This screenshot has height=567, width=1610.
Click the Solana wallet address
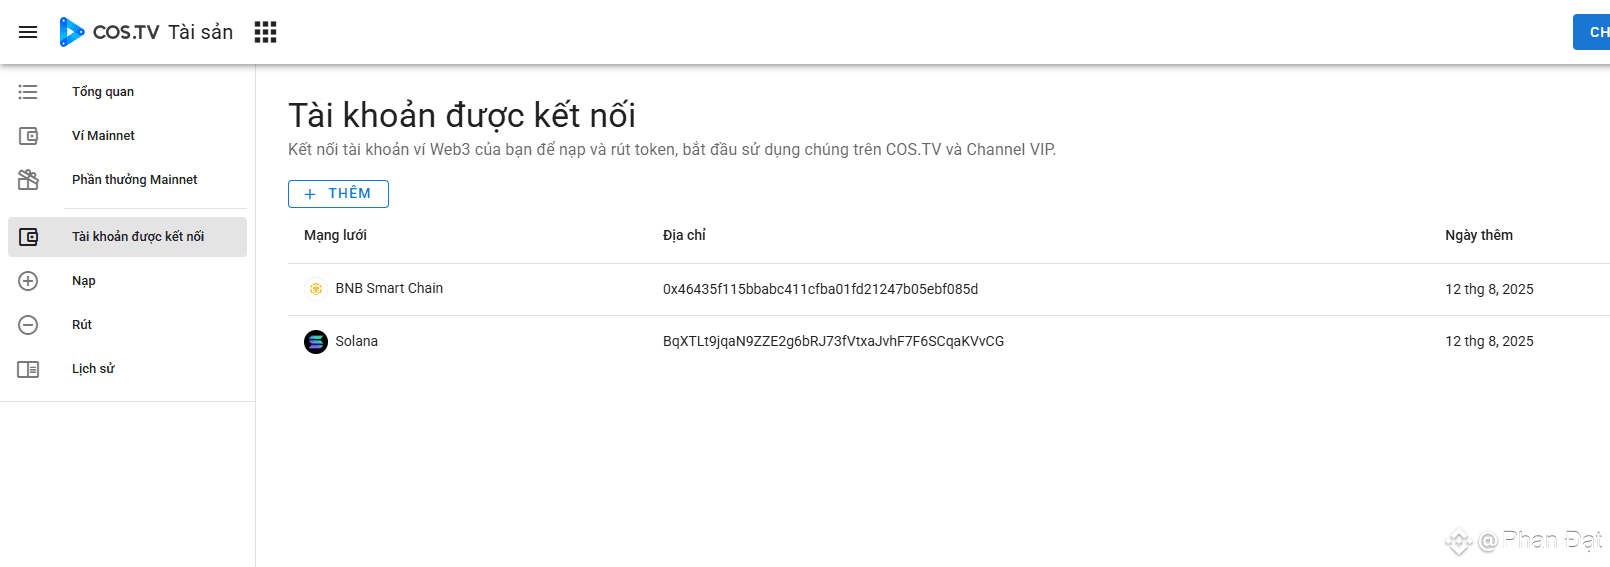[x=833, y=341]
